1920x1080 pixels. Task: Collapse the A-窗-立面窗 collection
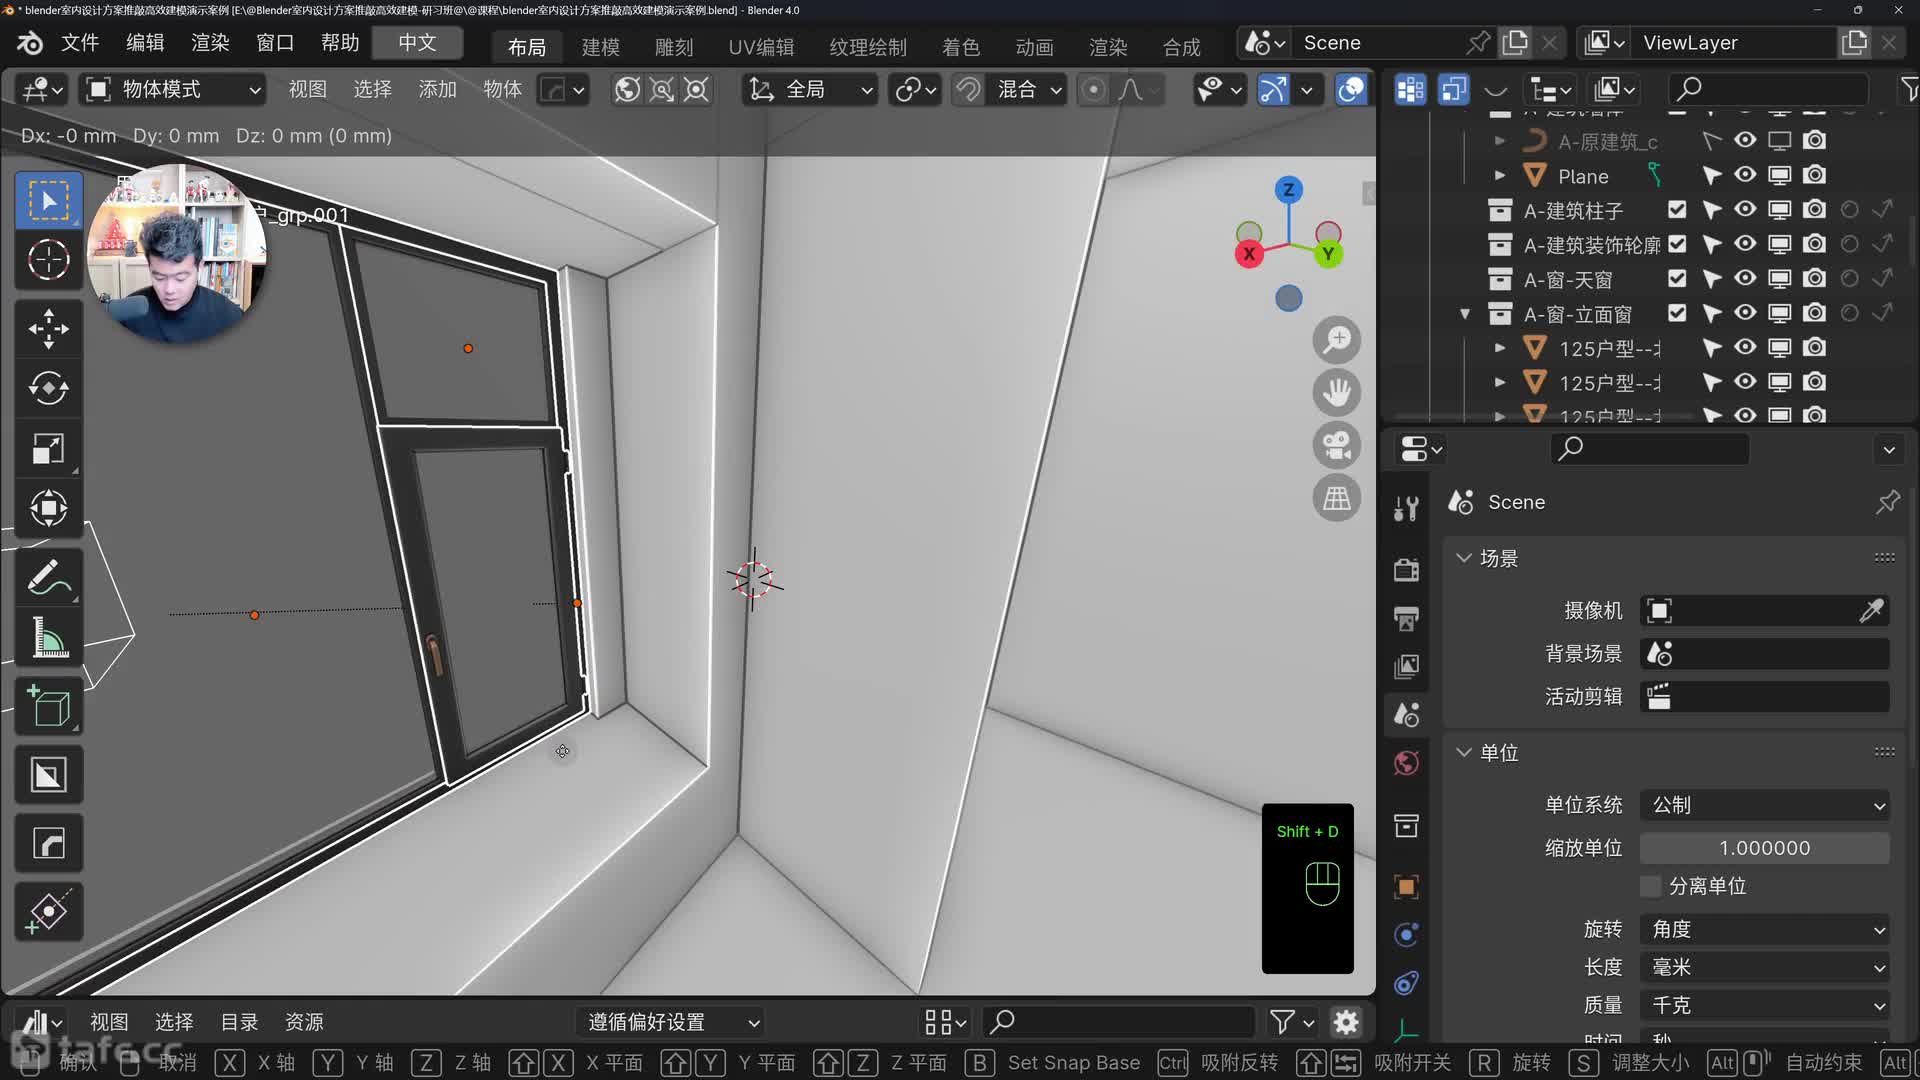[x=1465, y=314]
